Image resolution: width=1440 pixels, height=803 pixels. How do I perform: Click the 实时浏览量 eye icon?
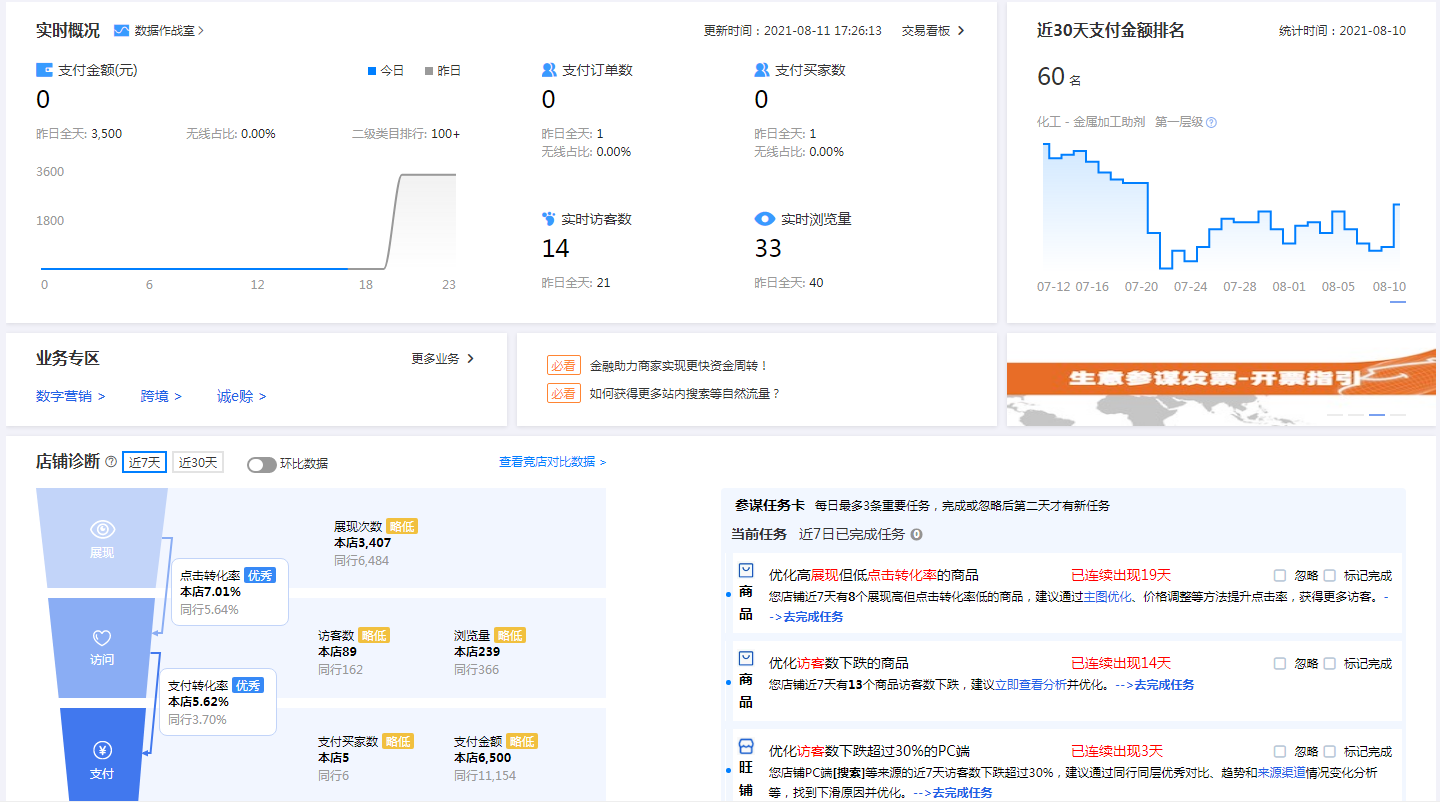pyautogui.click(x=761, y=217)
